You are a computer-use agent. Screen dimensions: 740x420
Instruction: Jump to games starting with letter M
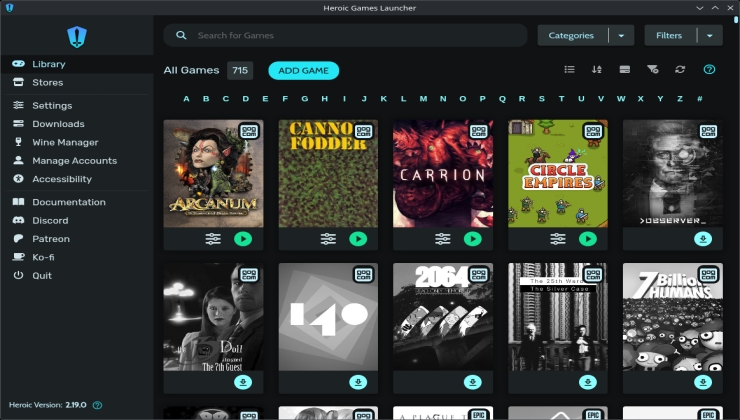(x=424, y=99)
